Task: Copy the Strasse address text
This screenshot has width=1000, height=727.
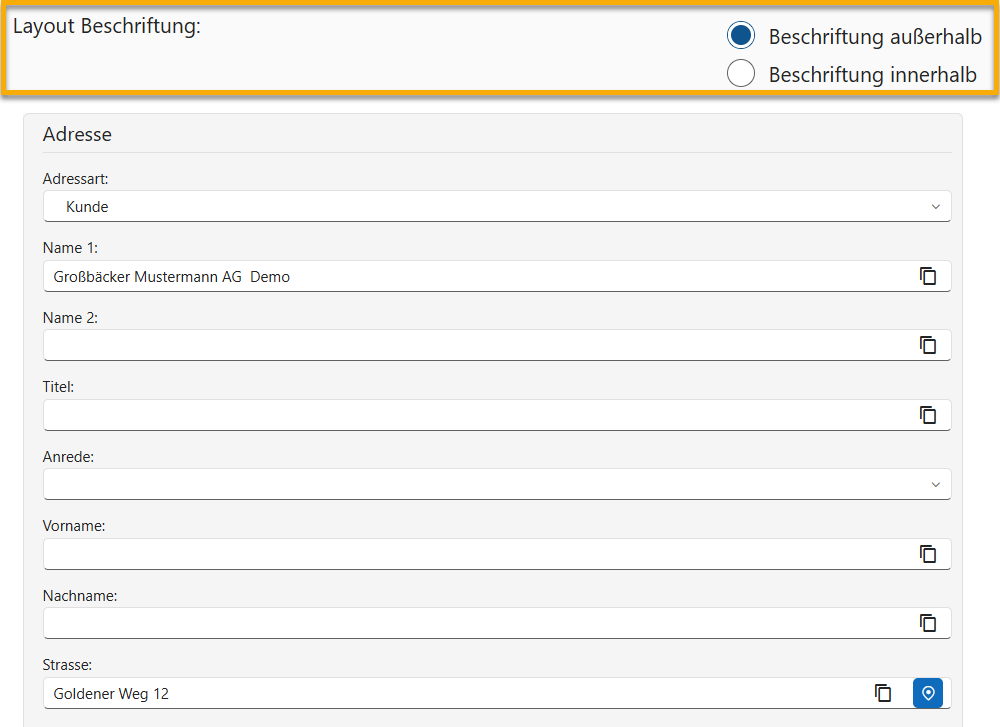Action: (883, 693)
